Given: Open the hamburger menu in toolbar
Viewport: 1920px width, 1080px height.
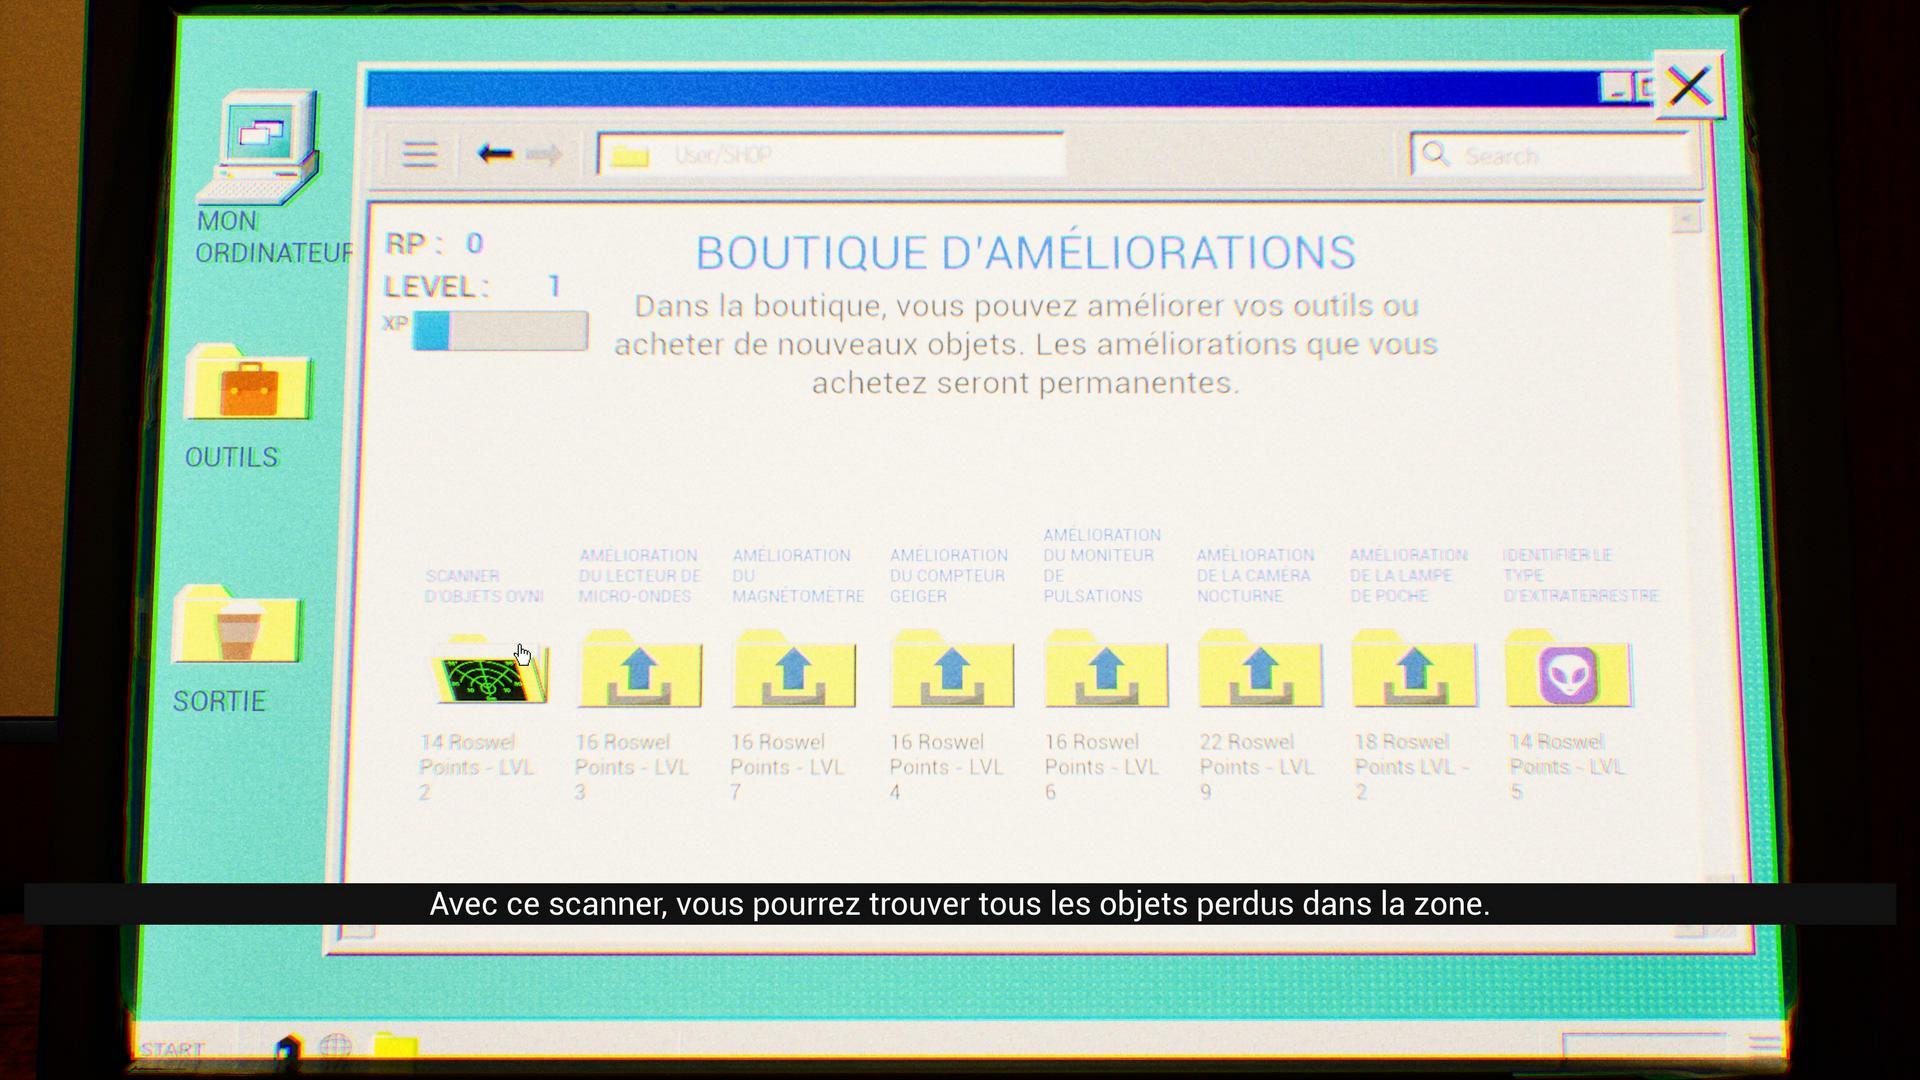Looking at the screenshot, I should 420,154.
